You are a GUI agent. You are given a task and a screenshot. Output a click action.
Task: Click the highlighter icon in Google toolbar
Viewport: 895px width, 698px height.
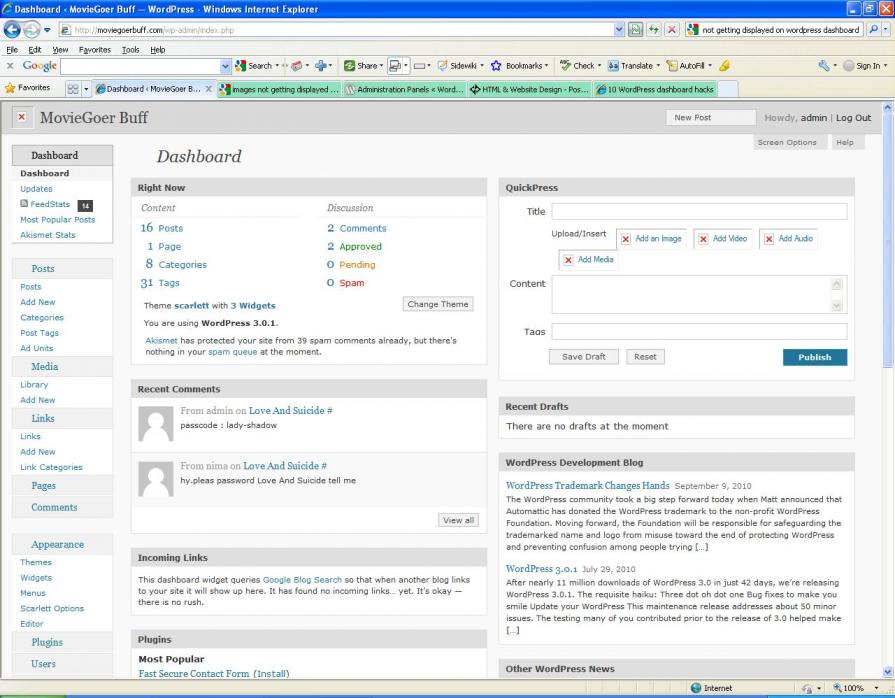tap(724, 66)
